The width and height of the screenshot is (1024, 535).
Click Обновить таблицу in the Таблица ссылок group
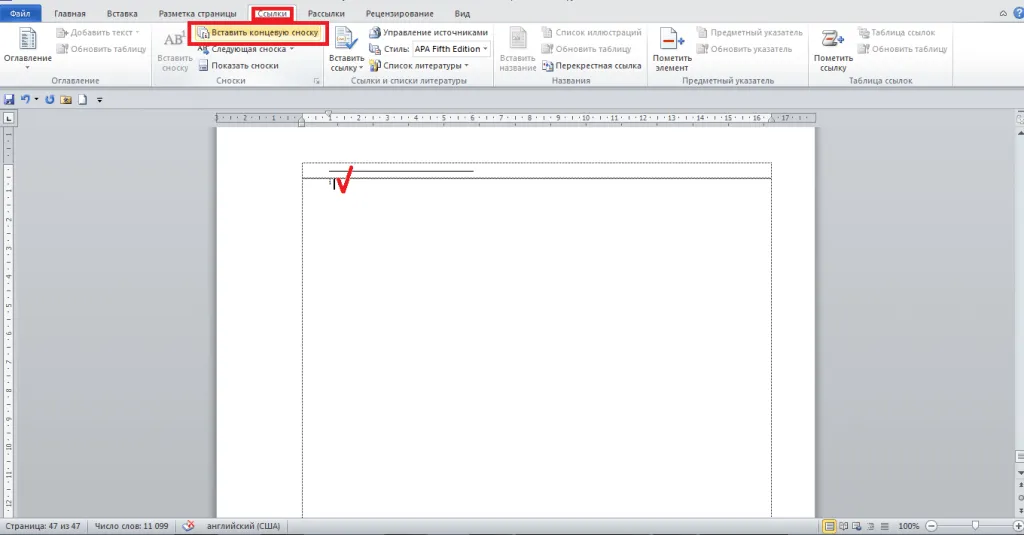point(903,49)
